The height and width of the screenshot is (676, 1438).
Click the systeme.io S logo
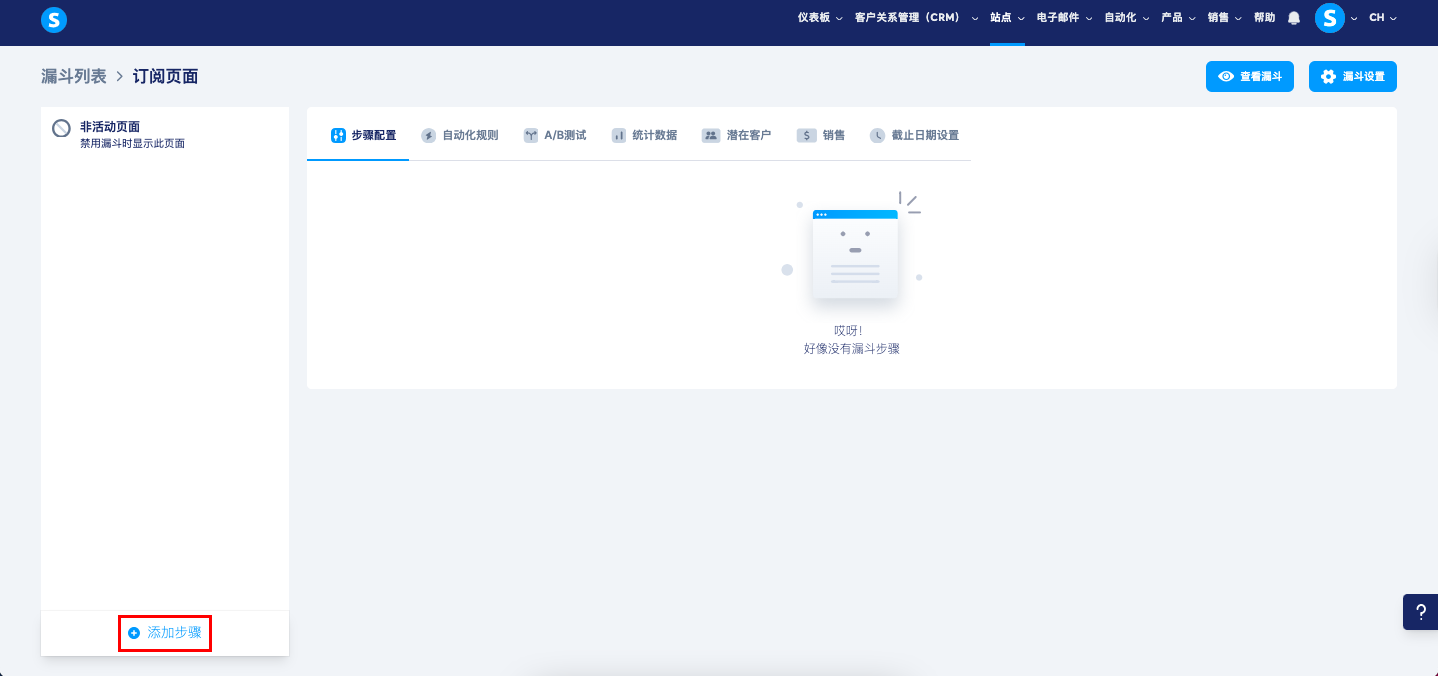pos(54,18)
